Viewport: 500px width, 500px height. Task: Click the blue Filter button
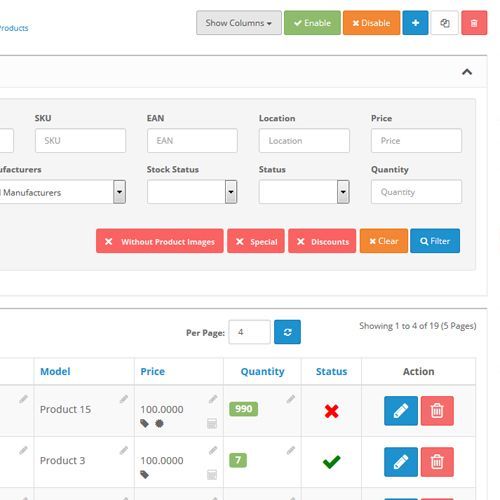(435, 241)
